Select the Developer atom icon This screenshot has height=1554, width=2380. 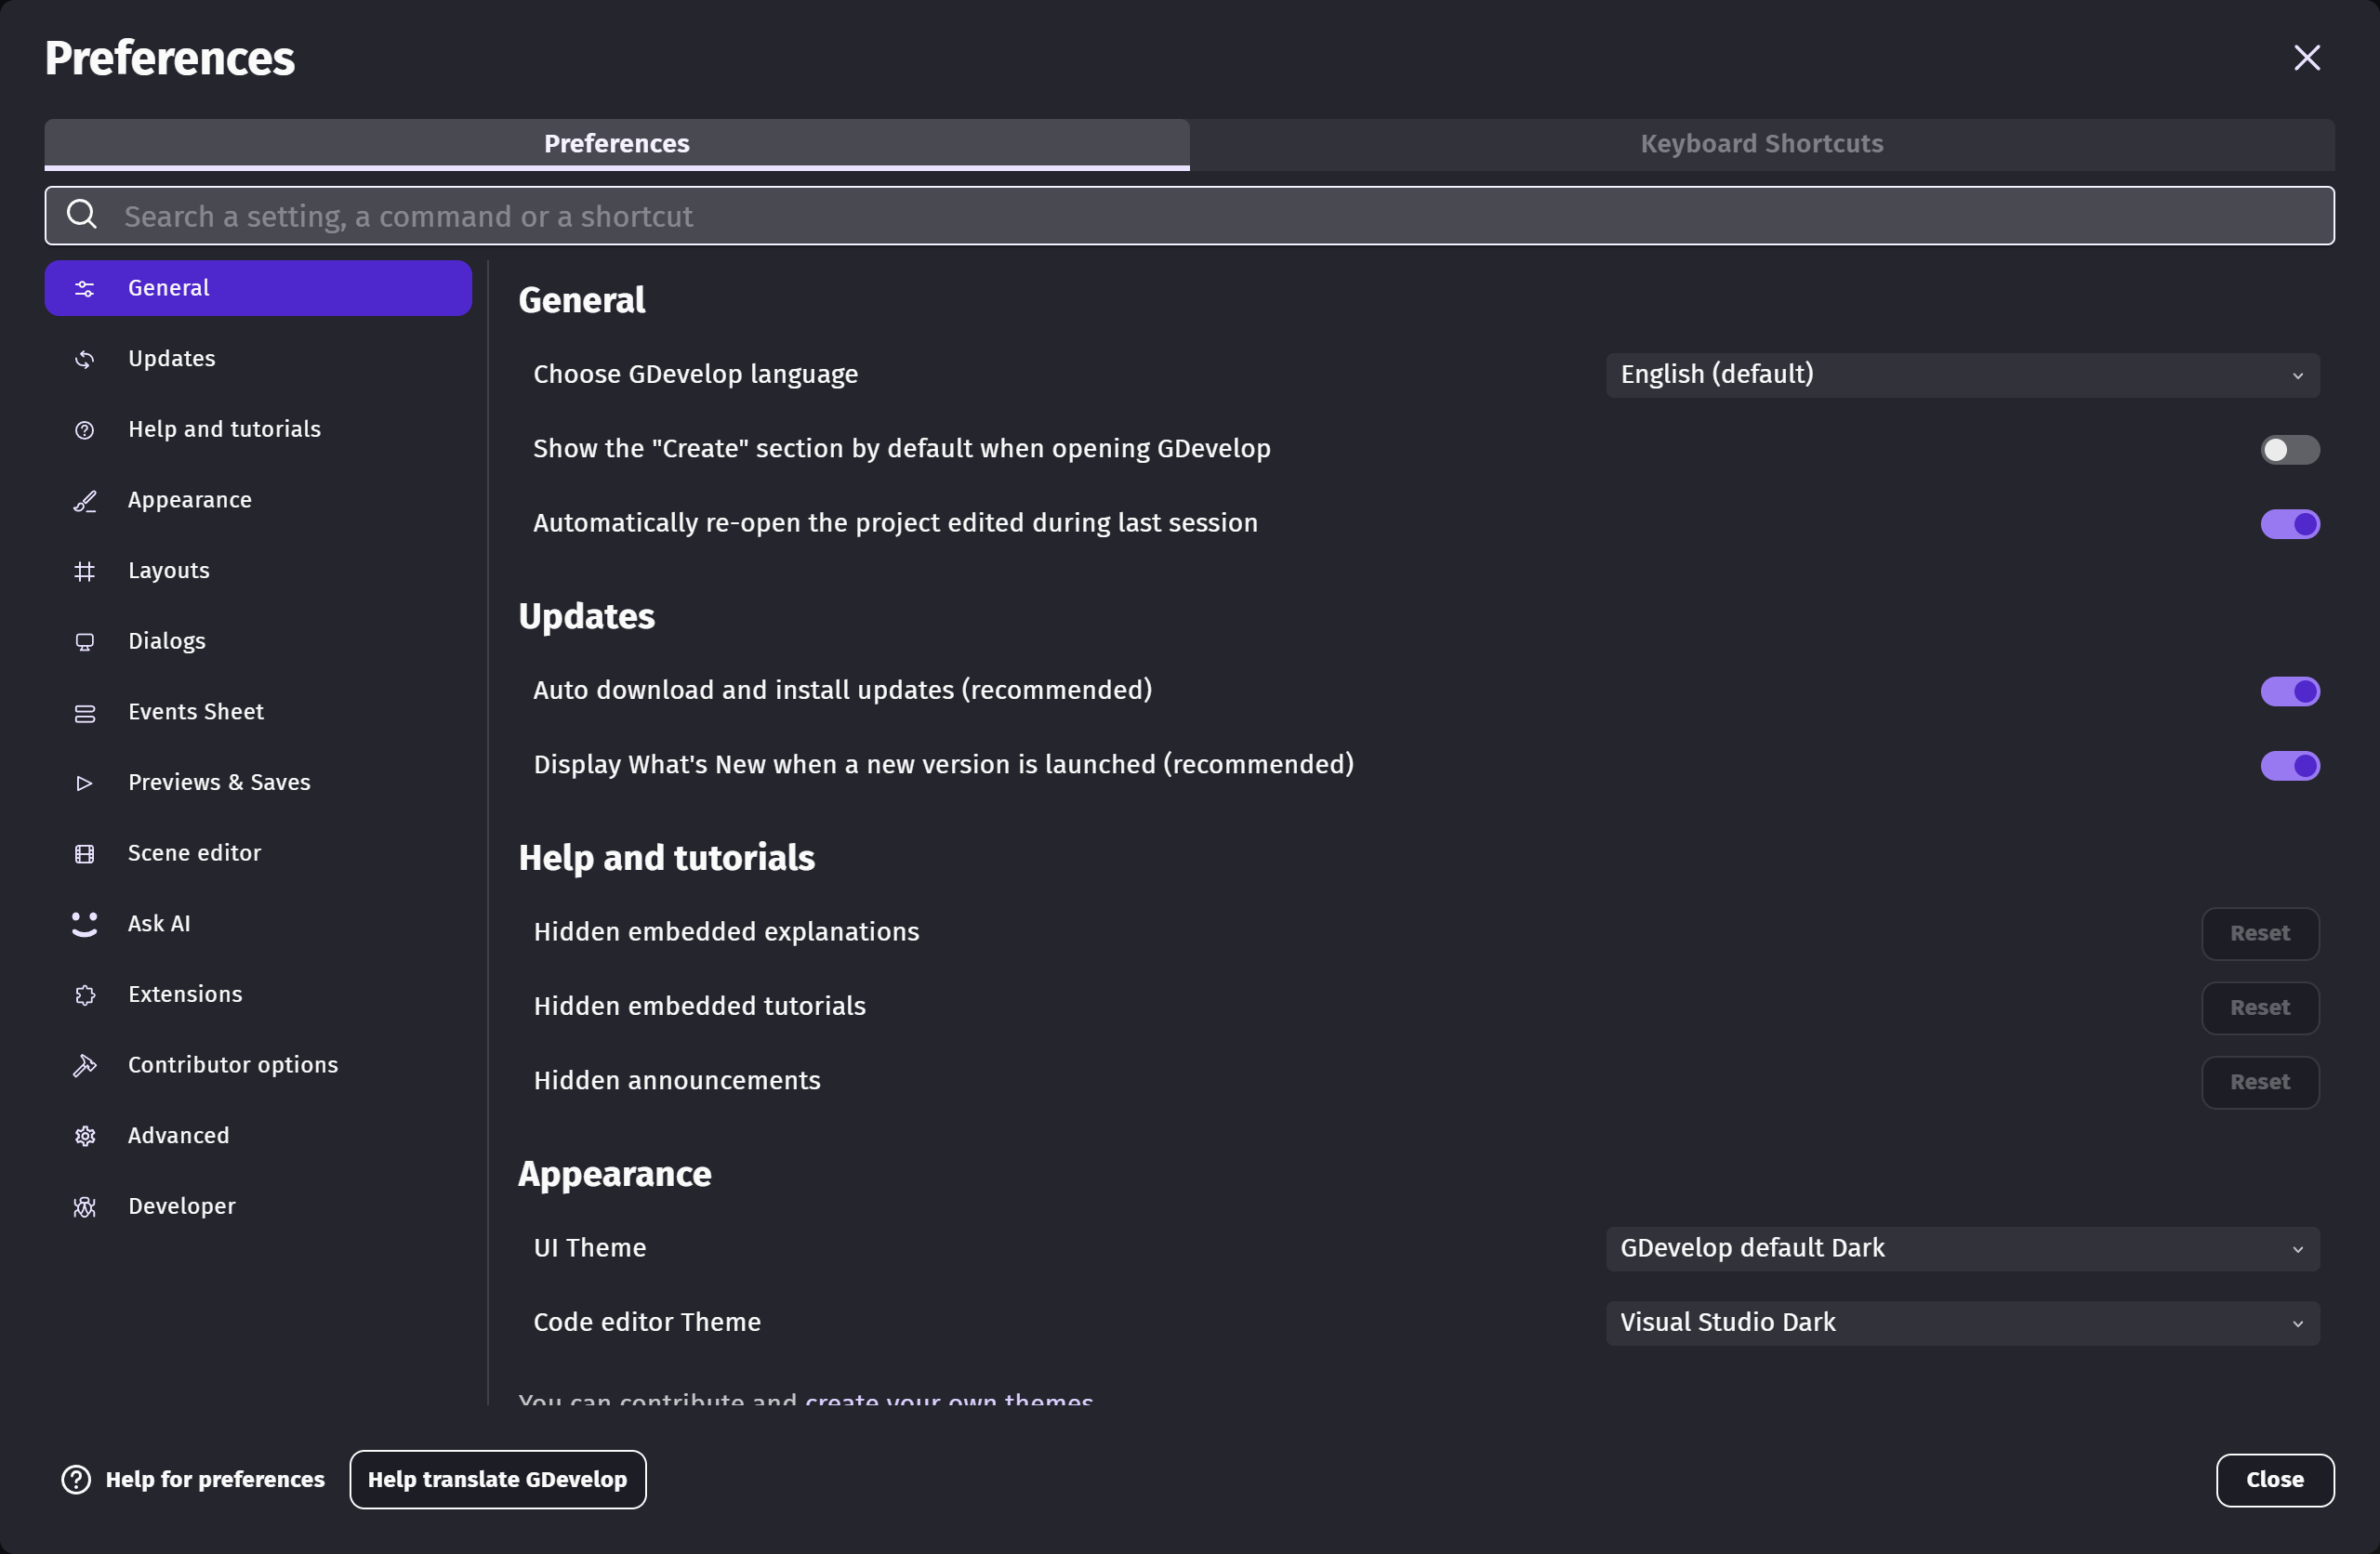[x=85, y=1207]
